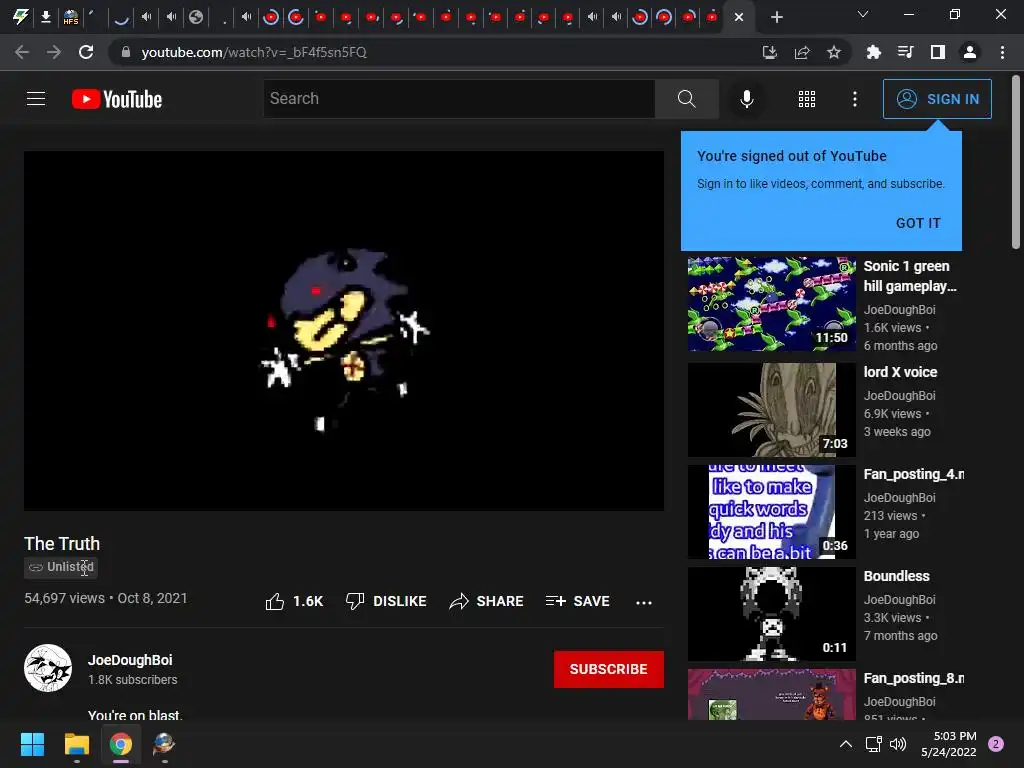Image resolution: width=1024 pixels, height=768 pixels.
Task: Switch to the globe icon tab
Action: click(x=195, y=17)
